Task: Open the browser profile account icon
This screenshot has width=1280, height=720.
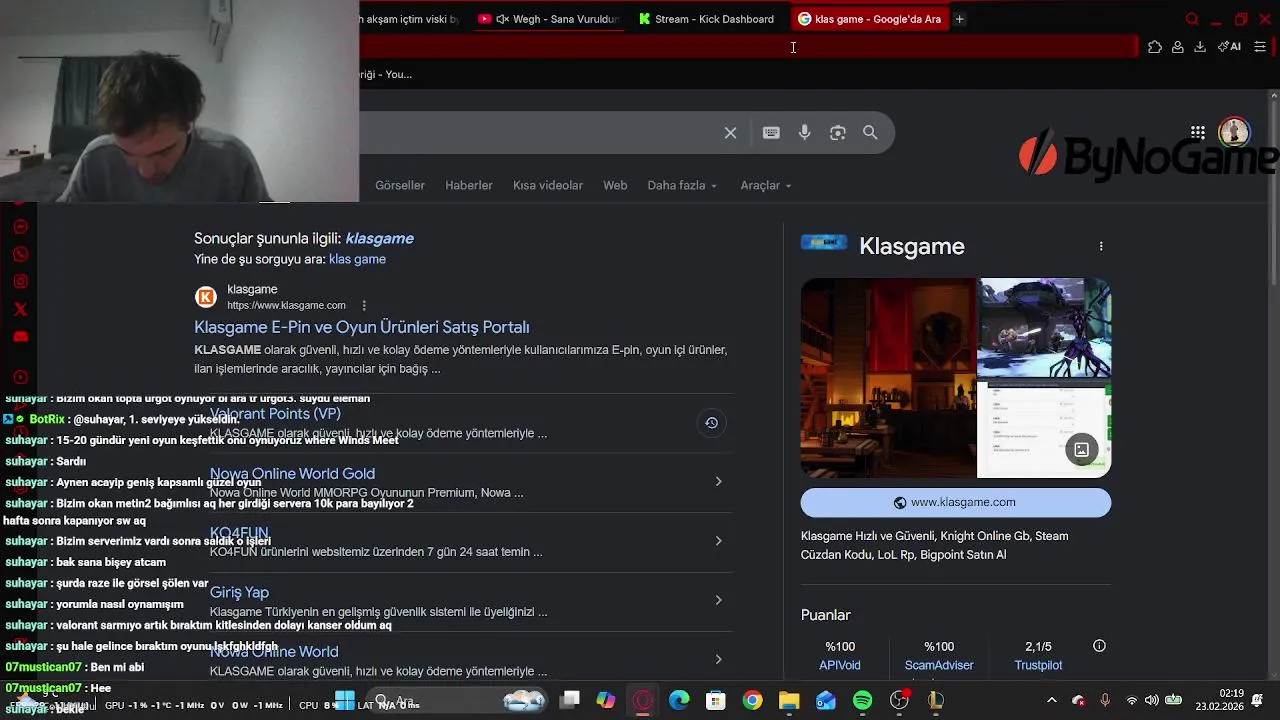Action: 1178,47
